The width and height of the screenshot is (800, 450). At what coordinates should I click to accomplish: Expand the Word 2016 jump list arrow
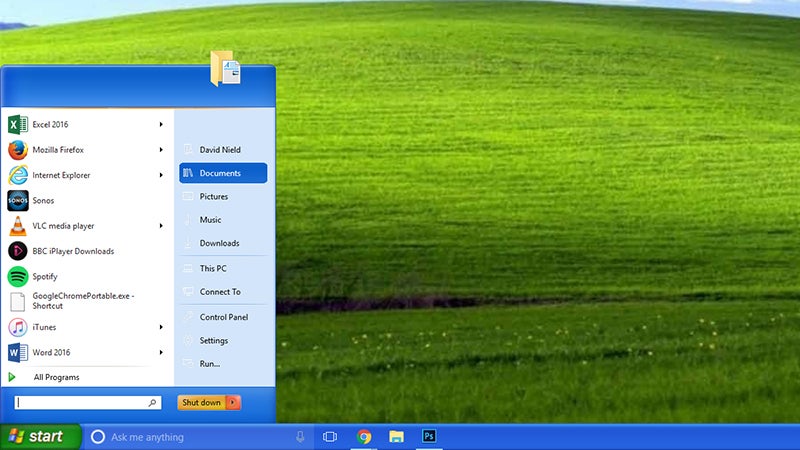[x=161, y=352]
